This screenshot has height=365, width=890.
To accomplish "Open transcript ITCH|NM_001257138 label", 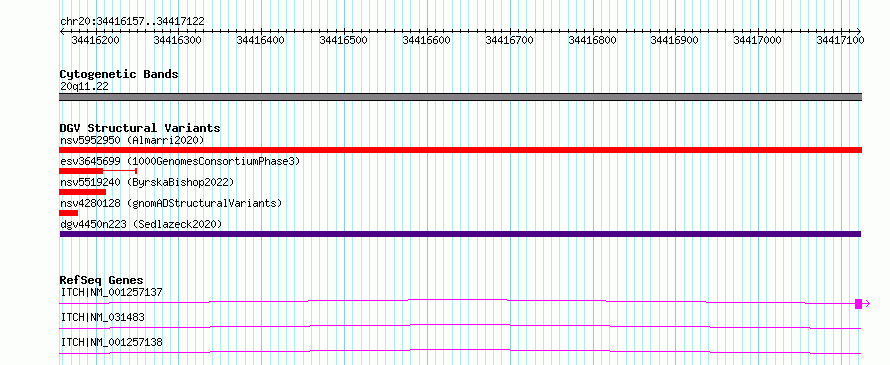I will click(x=111, y=342).
